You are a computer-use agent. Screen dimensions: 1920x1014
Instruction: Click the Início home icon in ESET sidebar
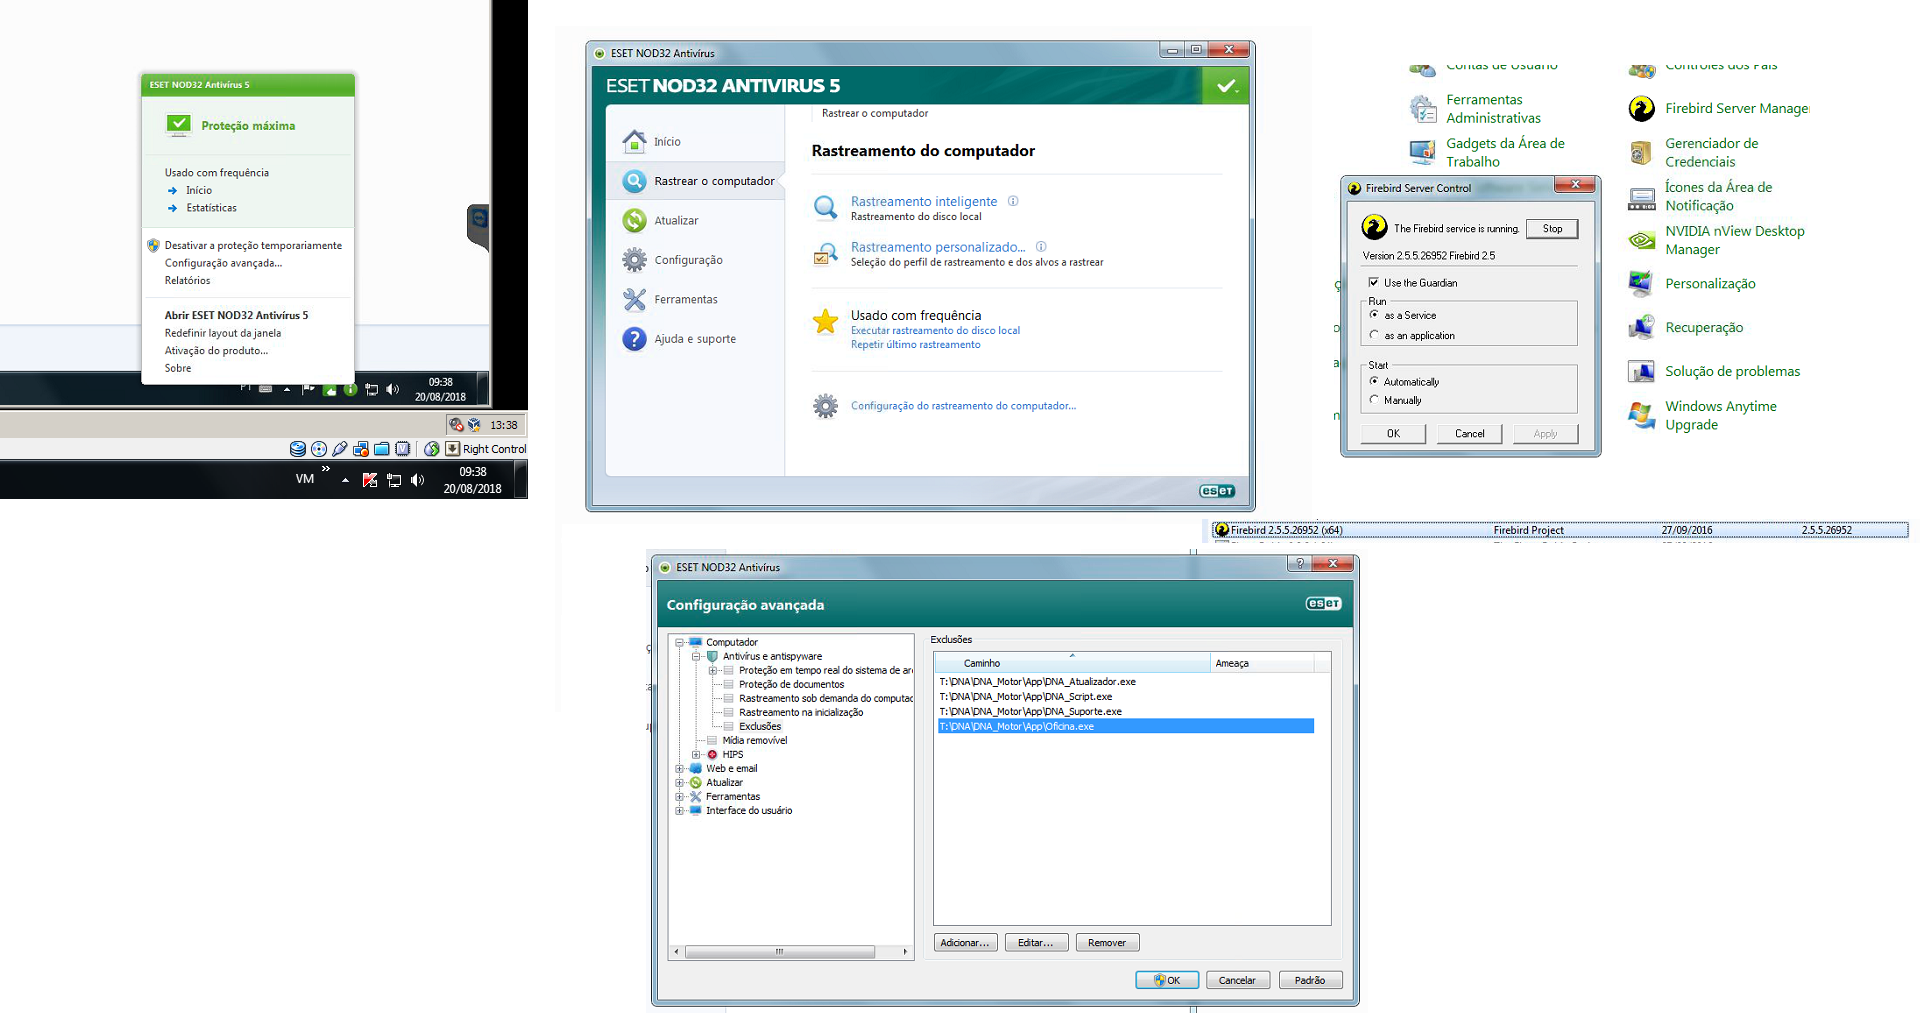click(x=634, y=142)
